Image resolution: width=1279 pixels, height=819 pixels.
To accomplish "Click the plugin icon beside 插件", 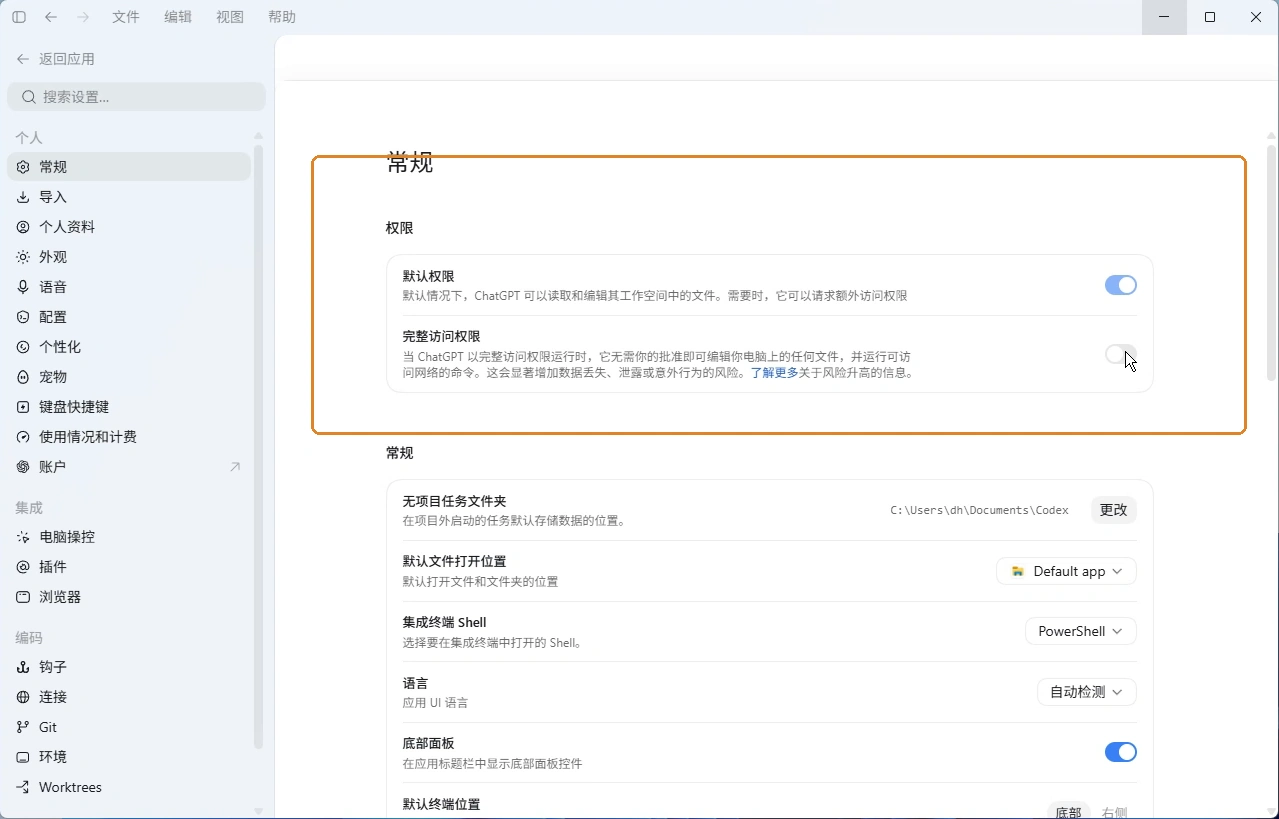I will click(x=23, y=567).
